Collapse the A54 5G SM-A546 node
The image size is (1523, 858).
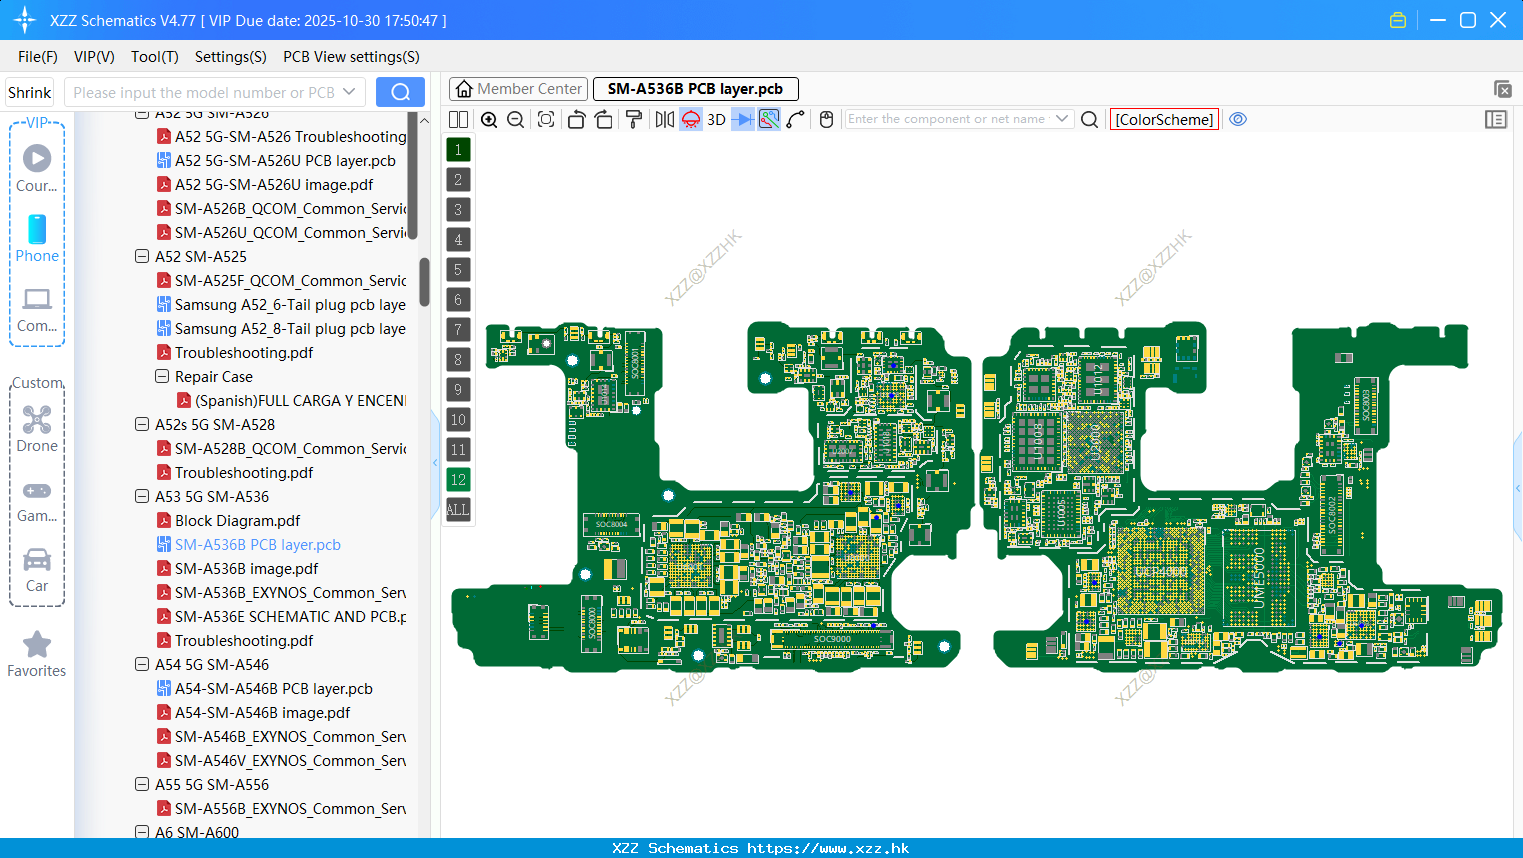pos(142,664)
